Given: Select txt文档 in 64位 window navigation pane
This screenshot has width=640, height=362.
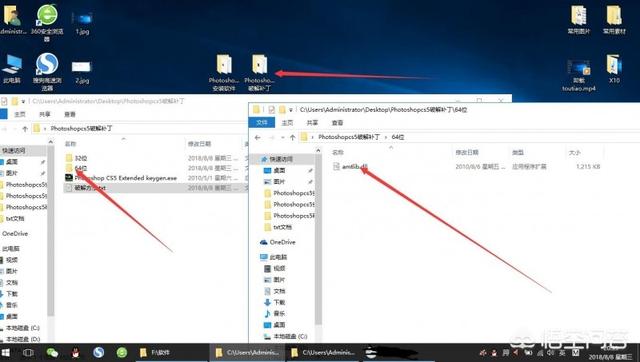Looking at the screenshot, I should [278, 227].
